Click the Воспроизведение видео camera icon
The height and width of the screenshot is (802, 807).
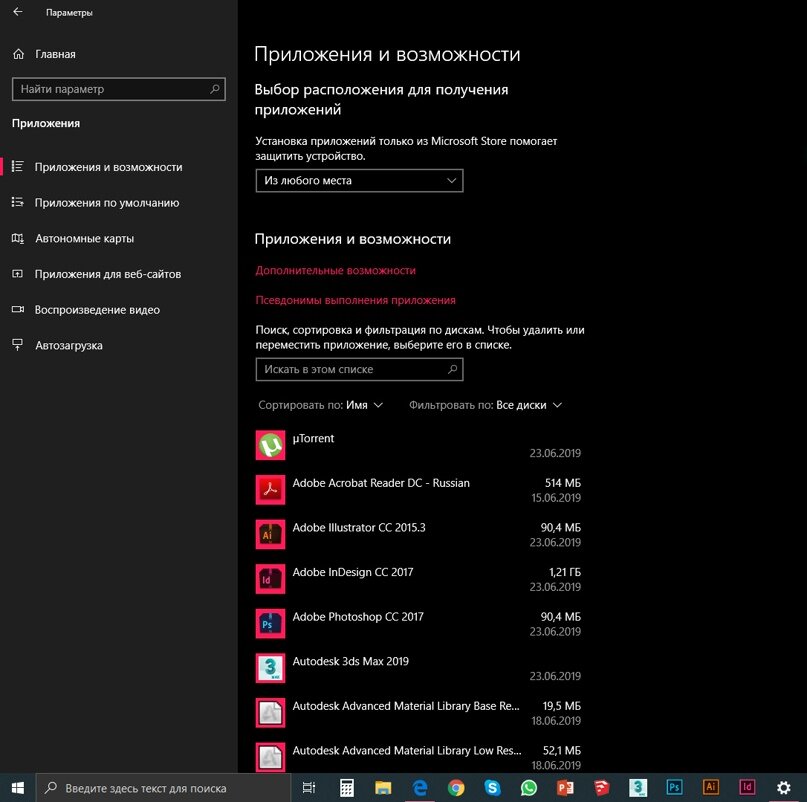pyautogui.click(x=17, y=309)
